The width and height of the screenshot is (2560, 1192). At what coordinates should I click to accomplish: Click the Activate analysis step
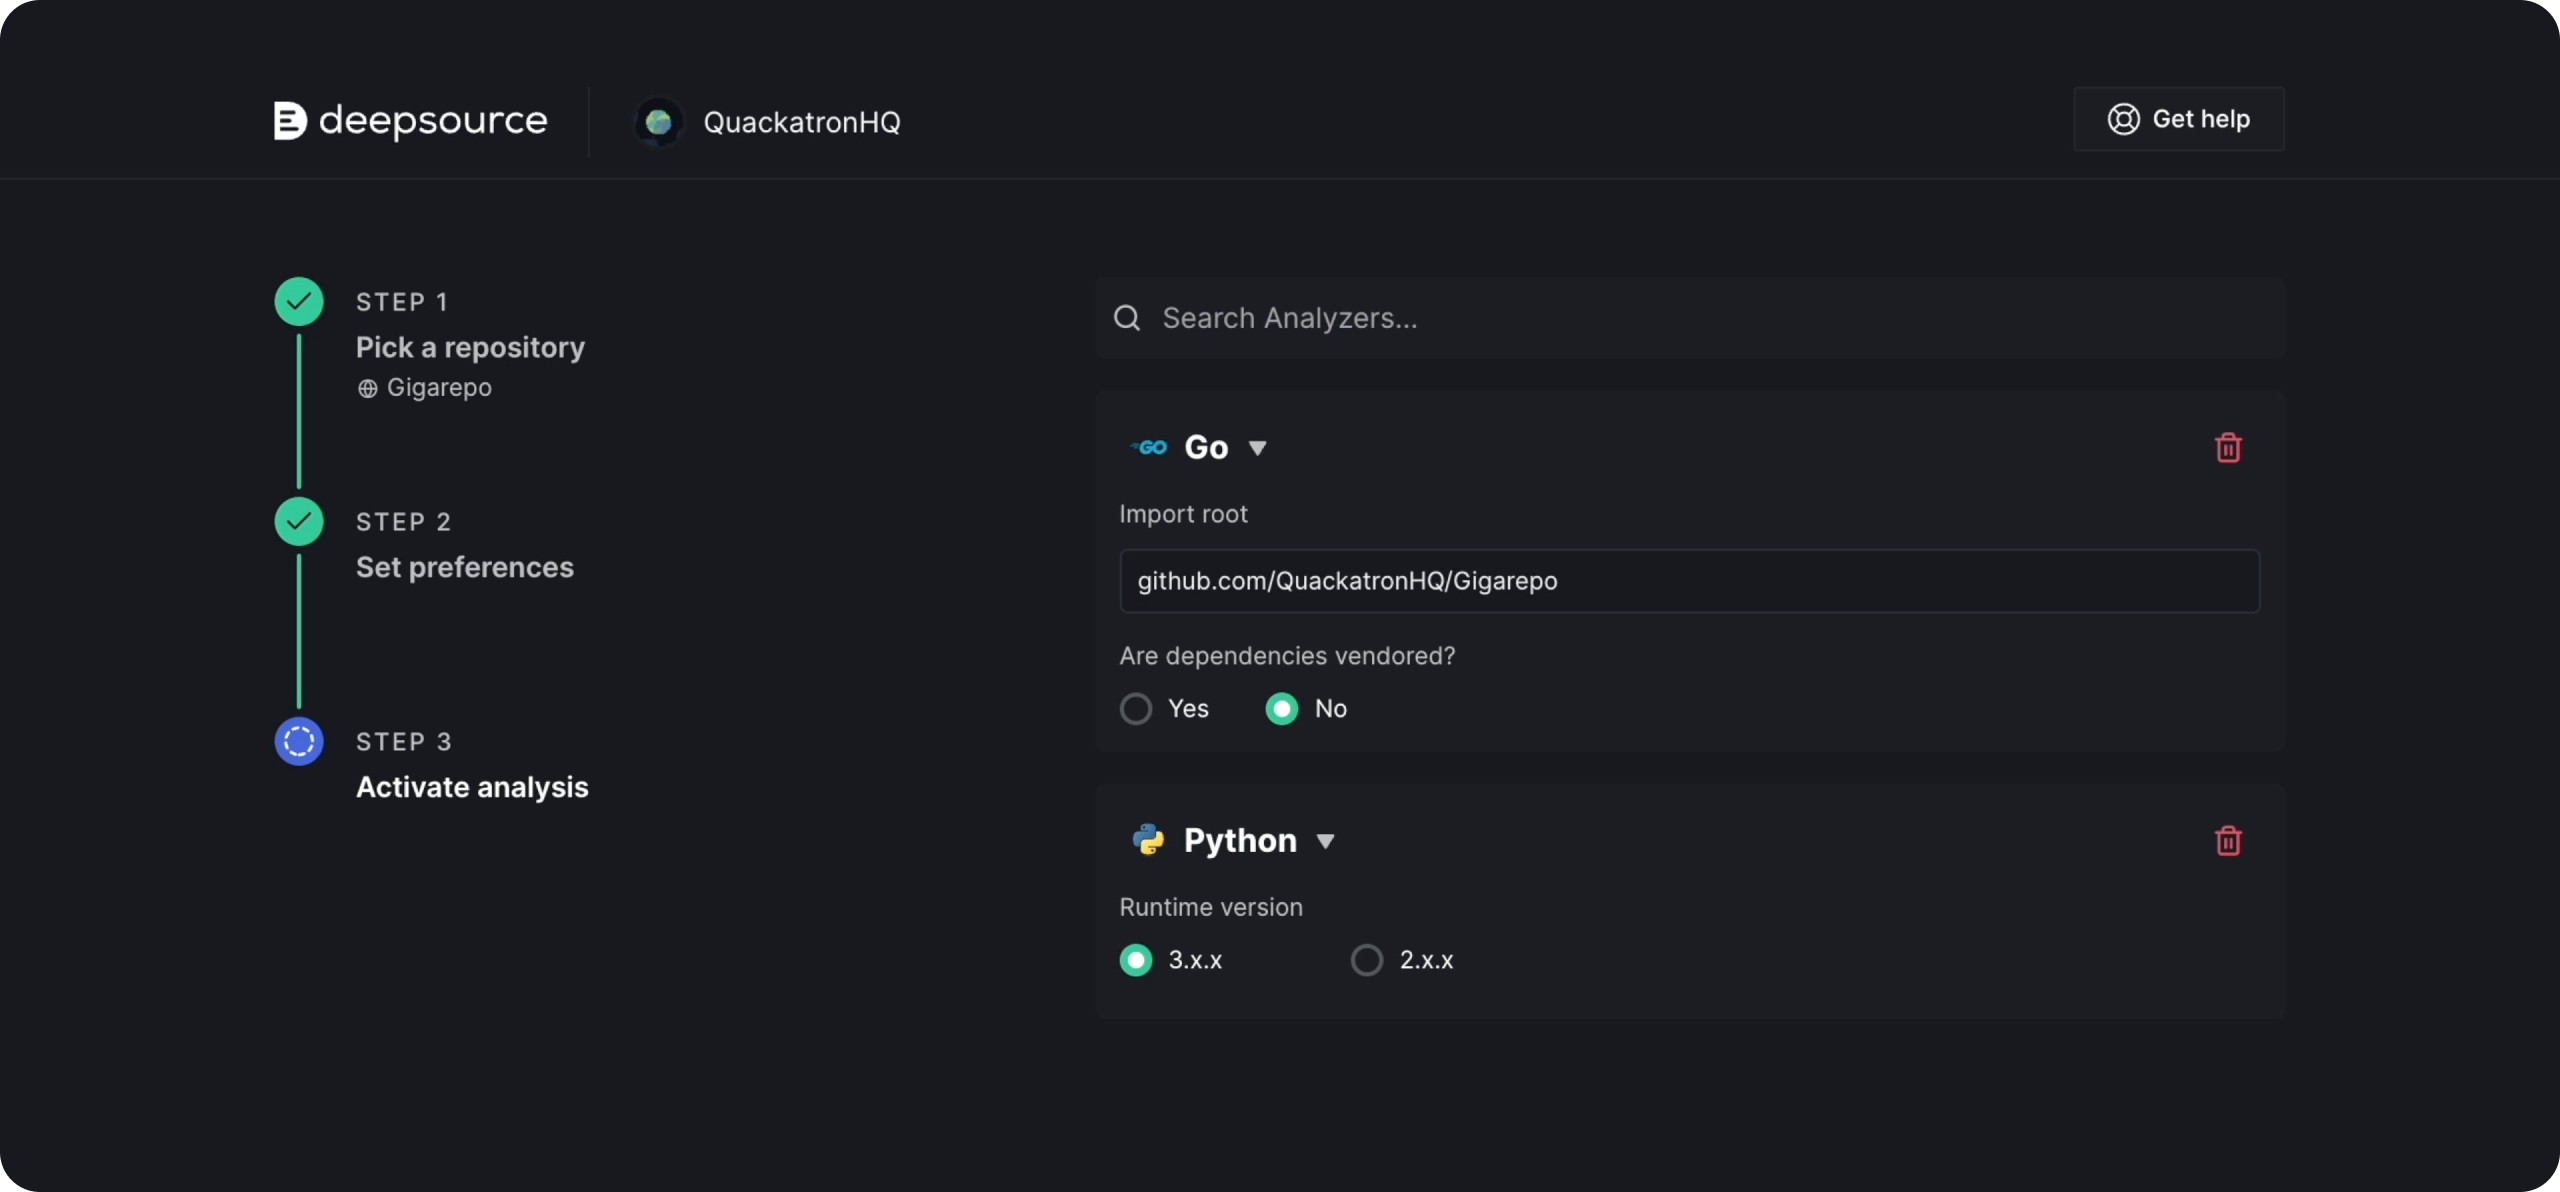[472, 787]
